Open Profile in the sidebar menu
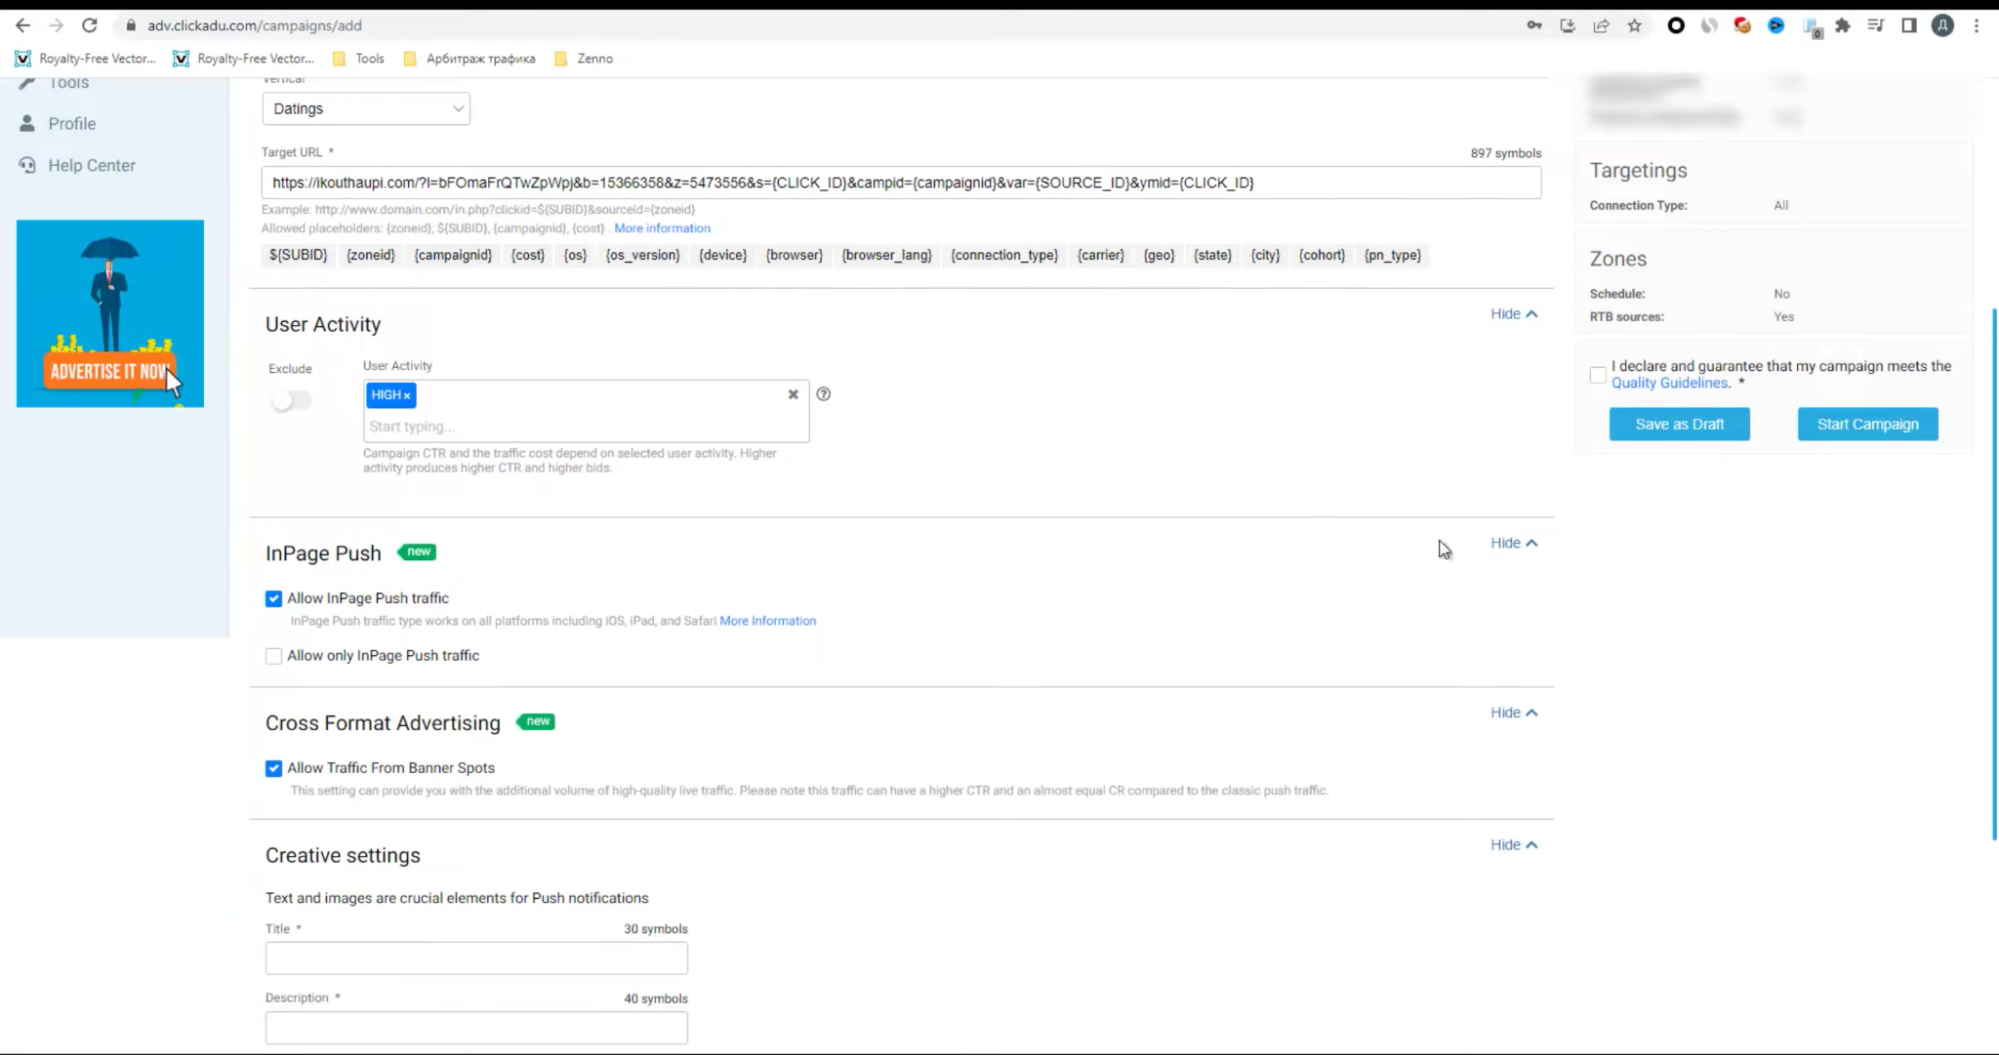 coord(72,124)
